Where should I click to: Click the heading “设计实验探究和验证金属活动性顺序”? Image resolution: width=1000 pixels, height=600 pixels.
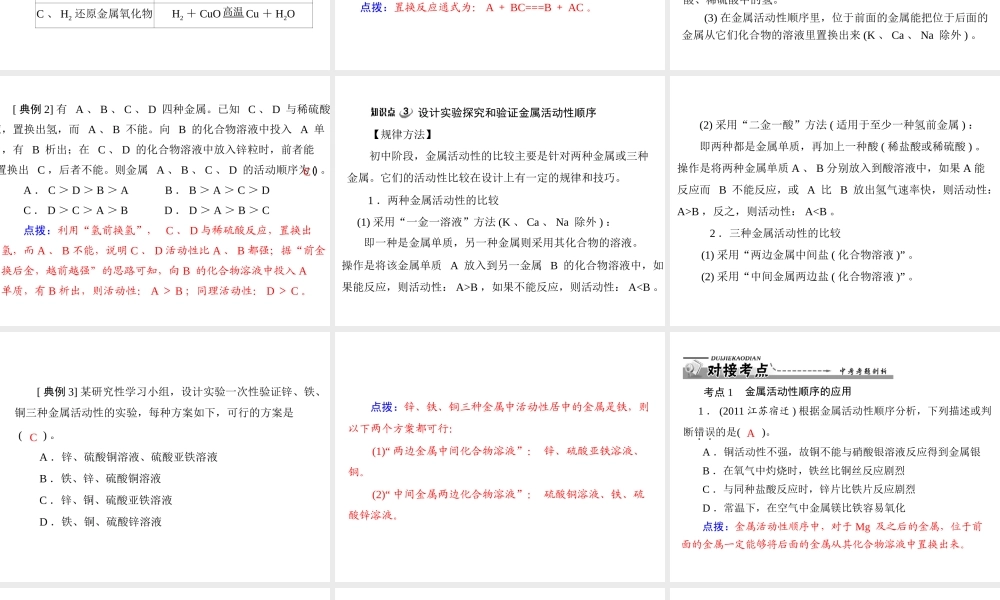point(507,113)
